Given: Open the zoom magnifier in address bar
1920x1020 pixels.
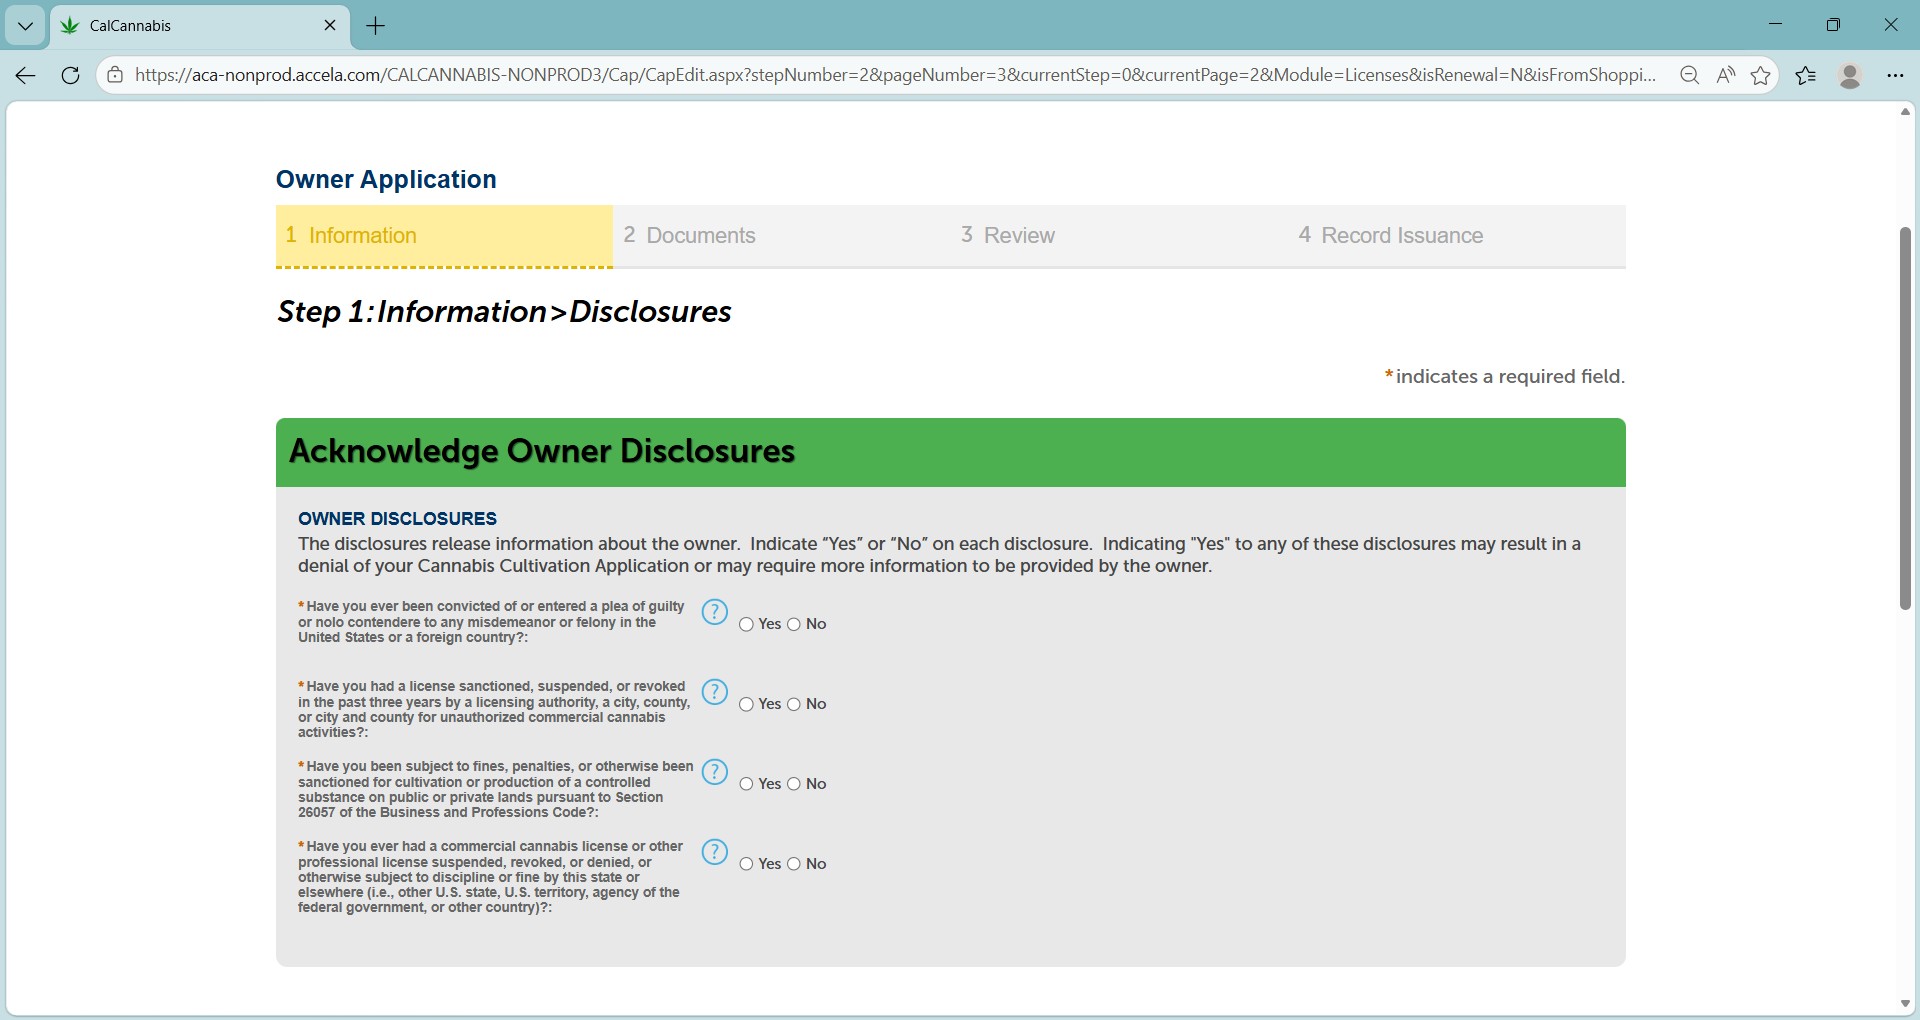Looking at the screenshot, I should click(x=1690, y=75).
